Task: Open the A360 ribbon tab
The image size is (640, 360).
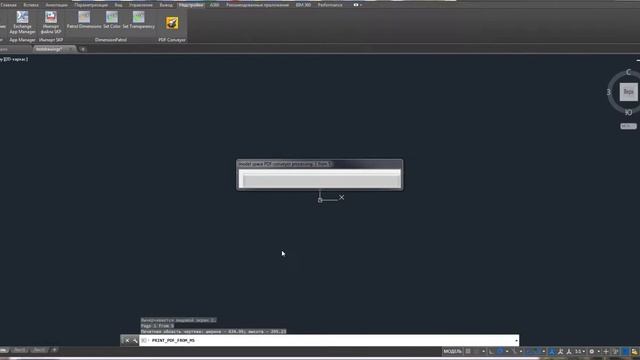Action: 214,5
